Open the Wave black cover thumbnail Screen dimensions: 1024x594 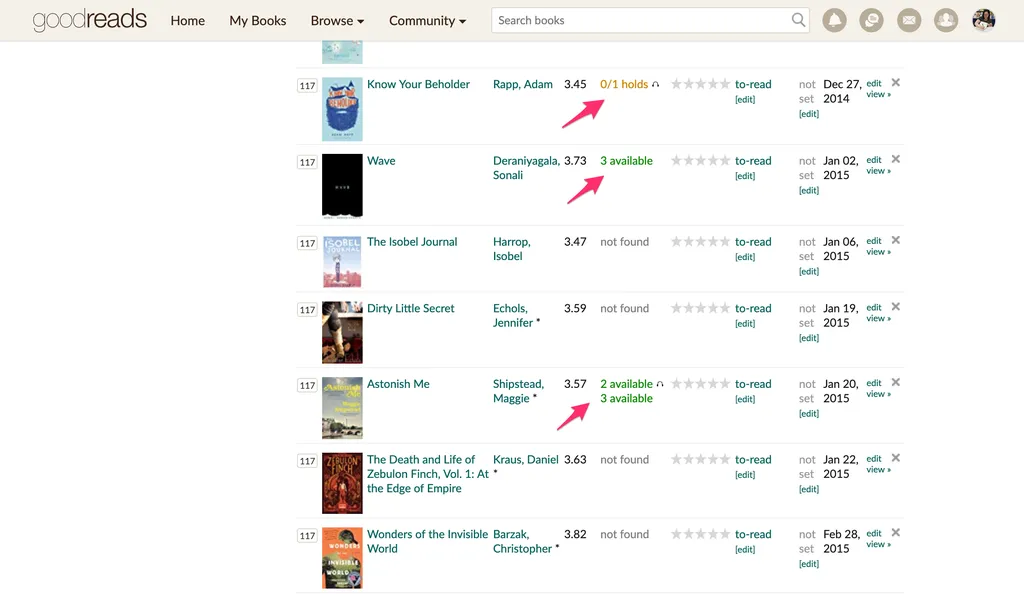(x=342, y=185)
